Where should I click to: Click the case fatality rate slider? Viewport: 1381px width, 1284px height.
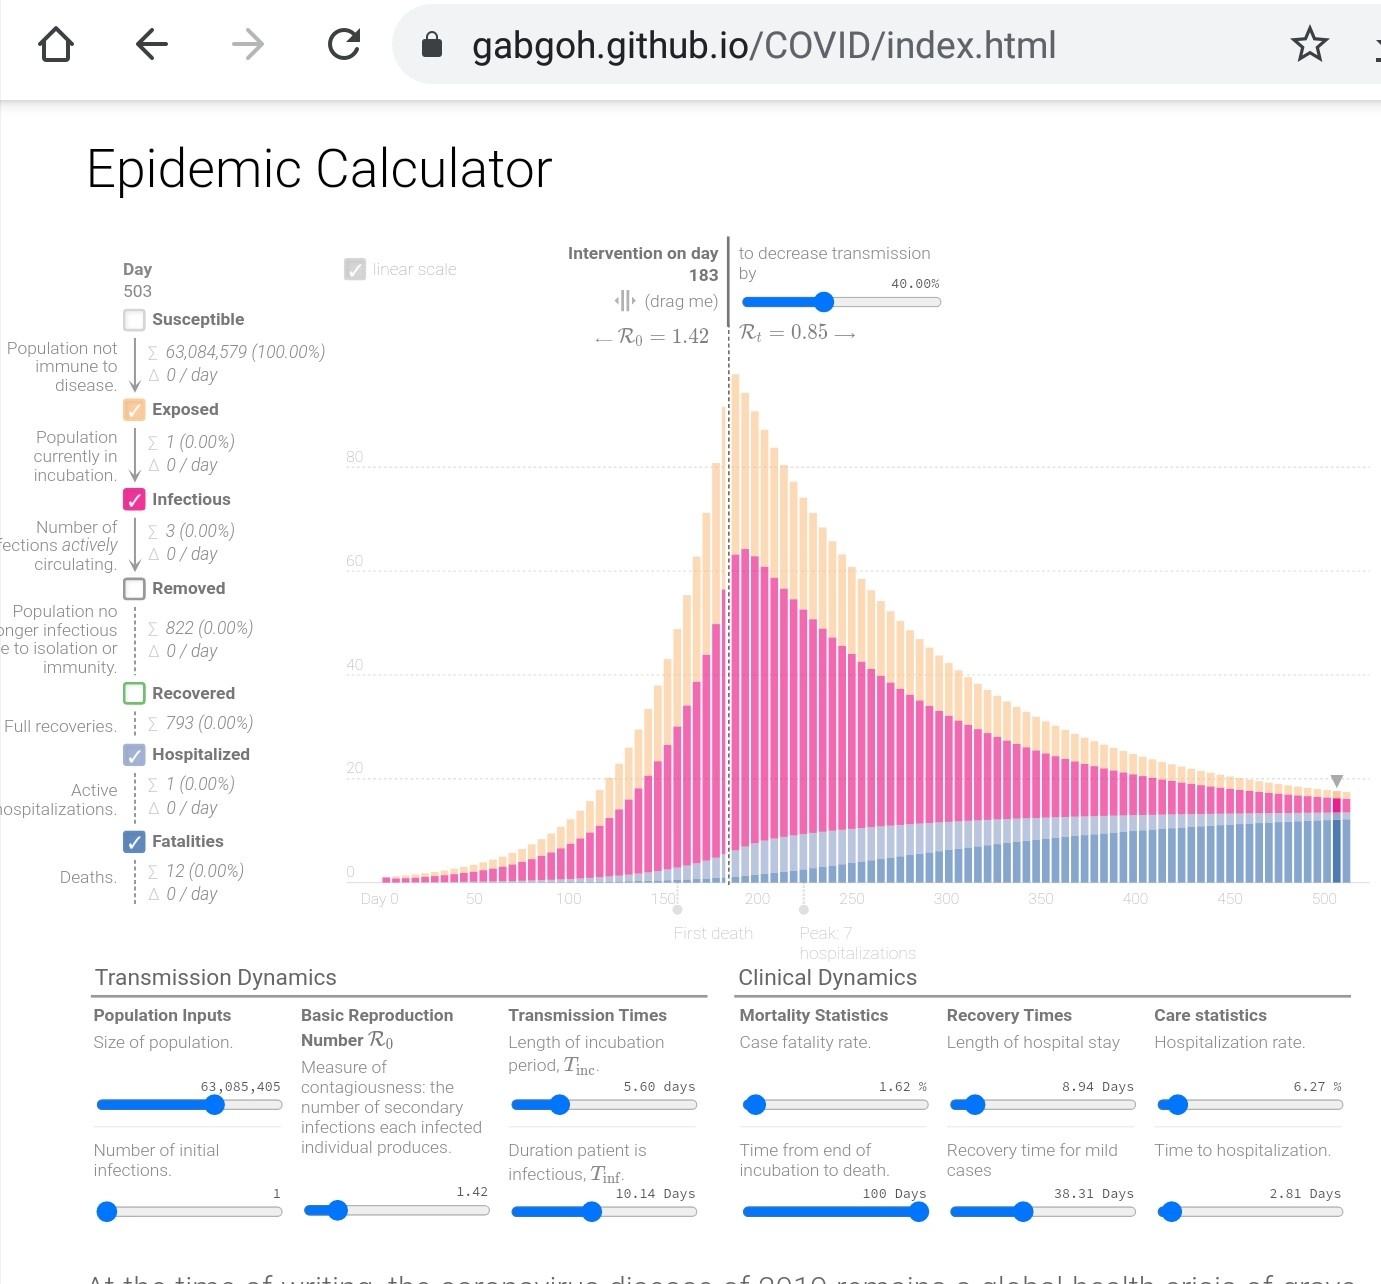(755, 1105)
